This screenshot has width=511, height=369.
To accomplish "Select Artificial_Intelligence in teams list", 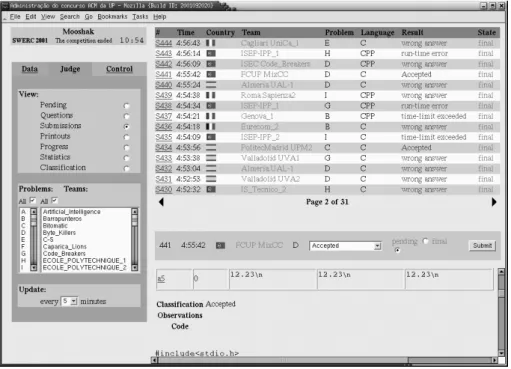I will [71, 212].
